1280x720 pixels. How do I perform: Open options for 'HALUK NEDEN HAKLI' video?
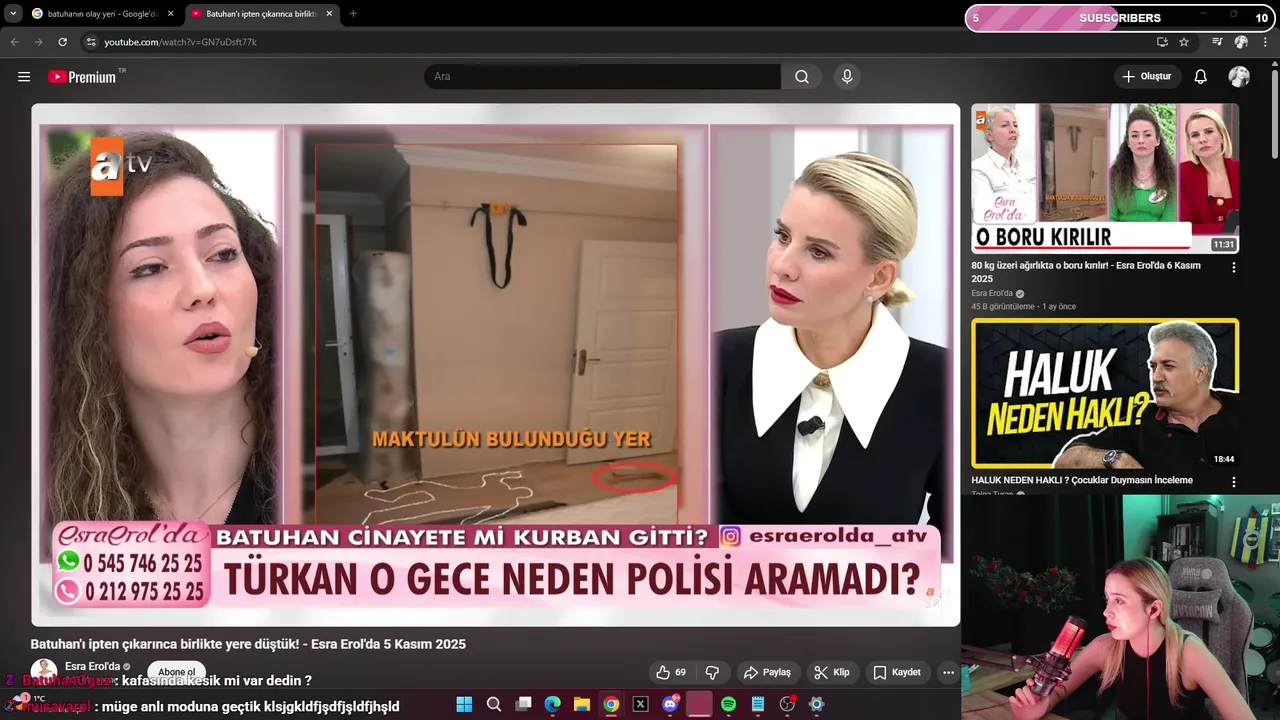tap(1233, 482)
